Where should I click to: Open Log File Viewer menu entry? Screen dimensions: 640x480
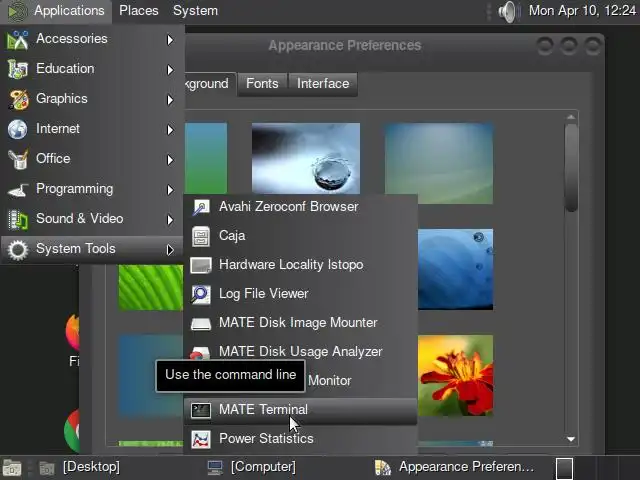[300, 294]
